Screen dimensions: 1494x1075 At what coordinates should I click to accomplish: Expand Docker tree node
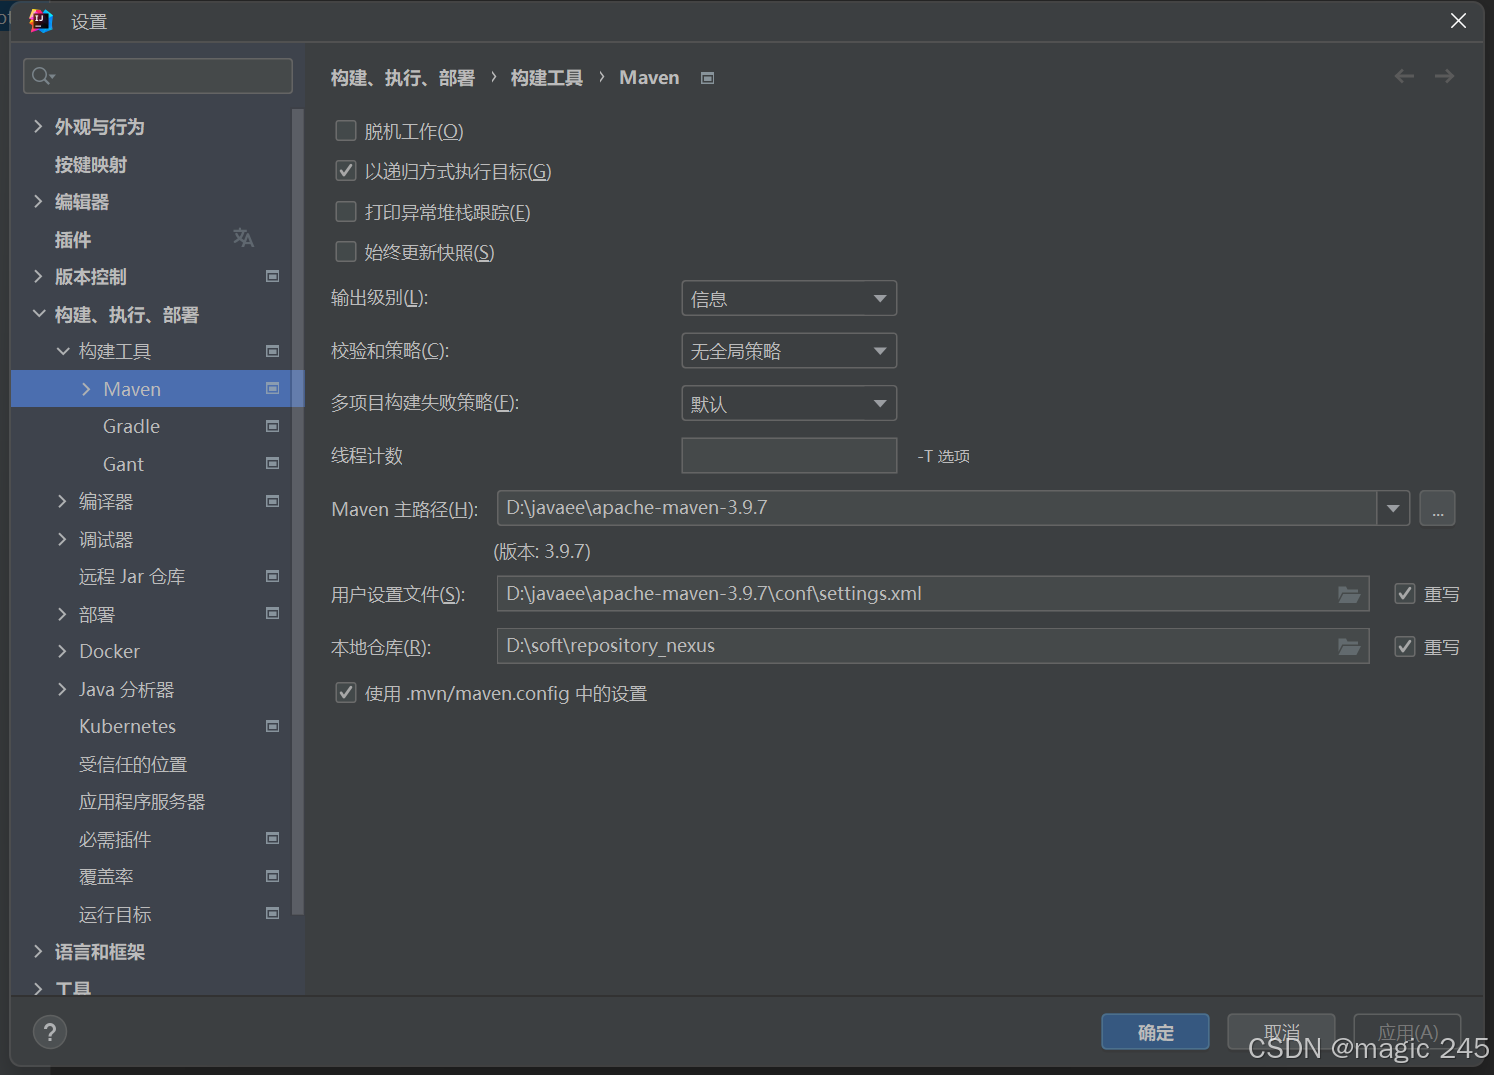[x=62, y=651]
